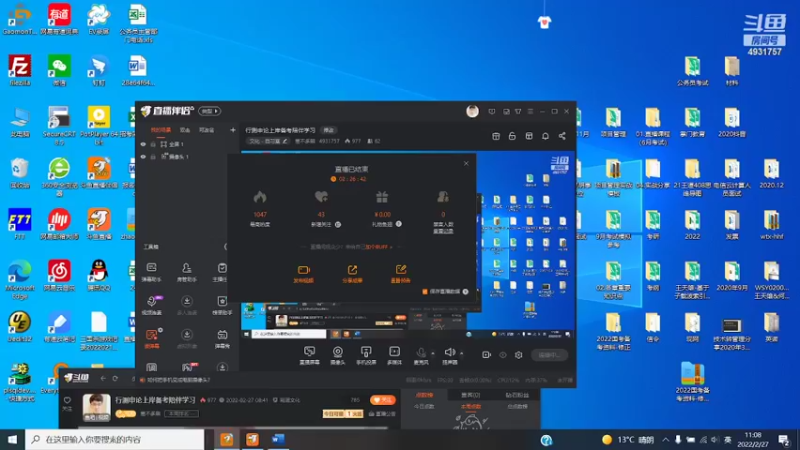
Task: Click the share results button in the dialog
Action: [x=352, y=274]
